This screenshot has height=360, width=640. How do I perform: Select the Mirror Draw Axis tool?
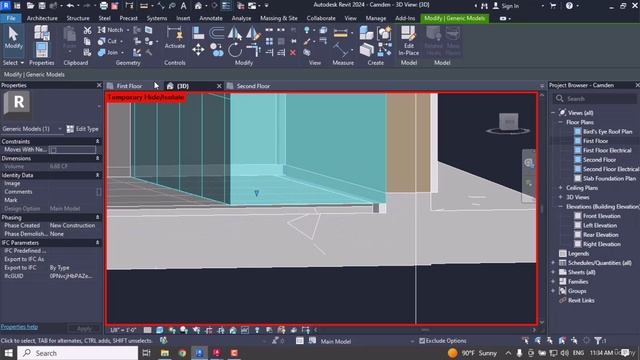tap(253, 33)
